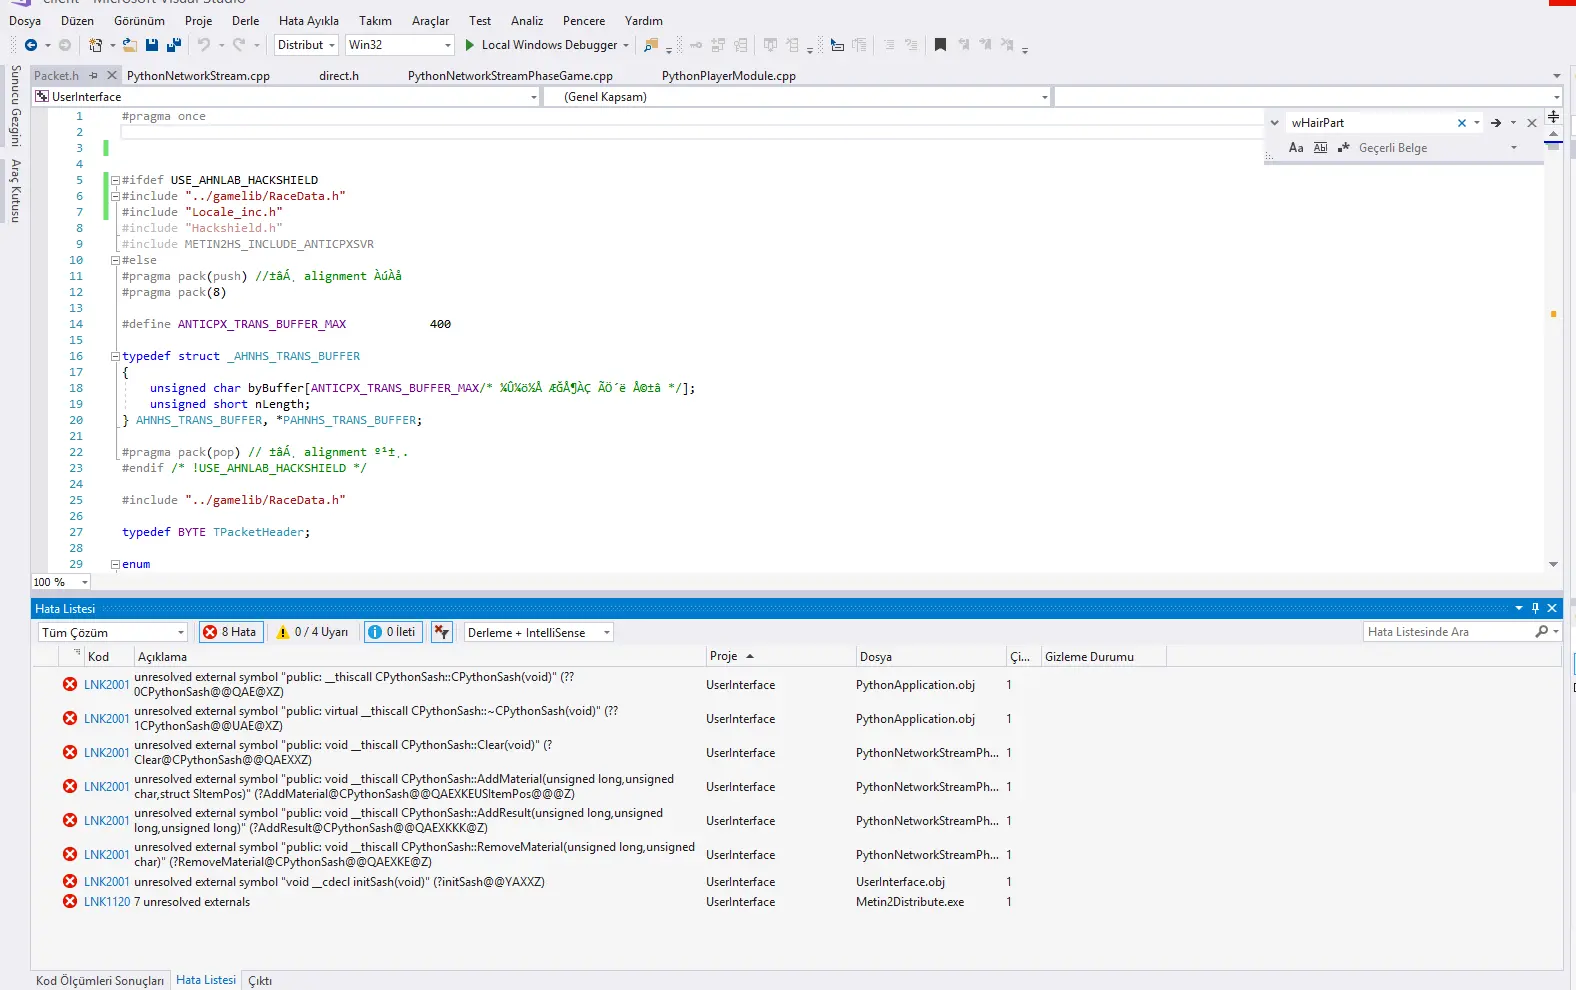The image size is (1576, 990).
Task: Click Find Next arrow in search box
Action: click(1496, 123)
